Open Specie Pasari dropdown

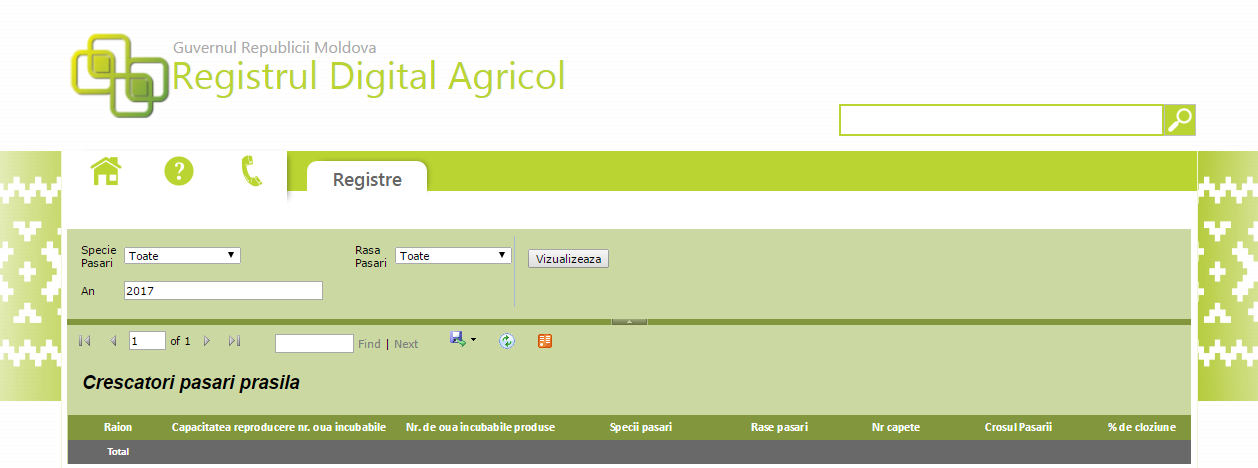182,256
